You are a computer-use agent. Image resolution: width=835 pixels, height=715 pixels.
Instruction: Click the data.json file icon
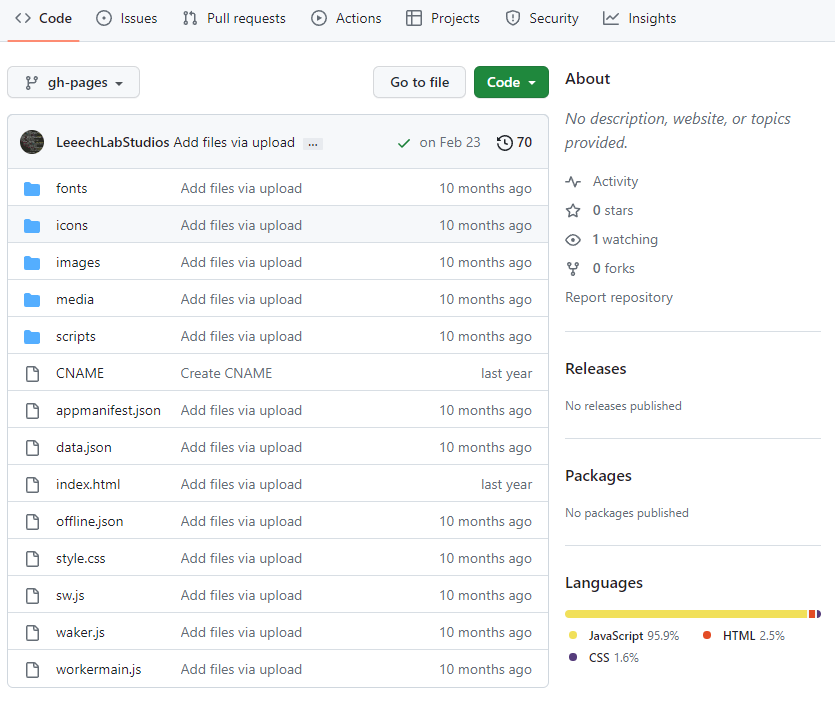coord(32,448)
